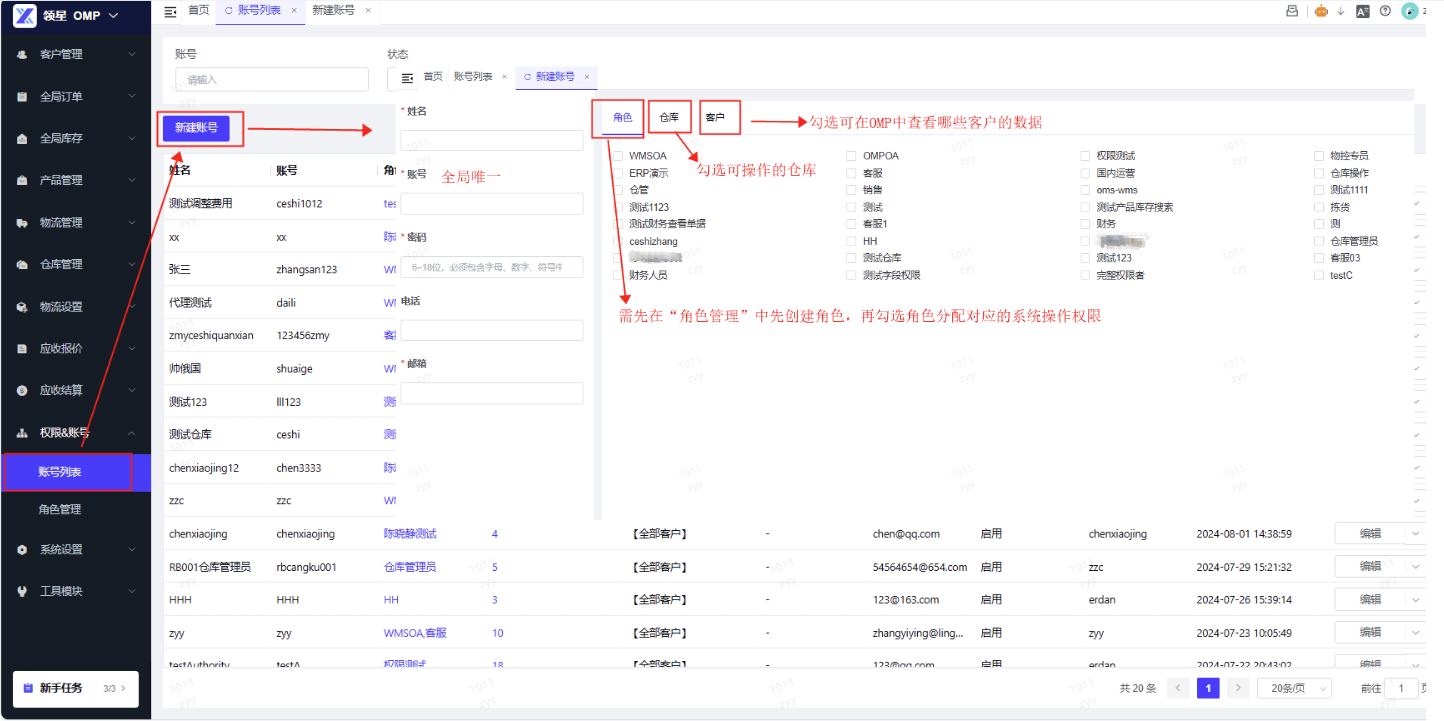This screenshot has width=1444, height=721.
Task: Click the language translate icon
Action: click(x=1362, y=11)
